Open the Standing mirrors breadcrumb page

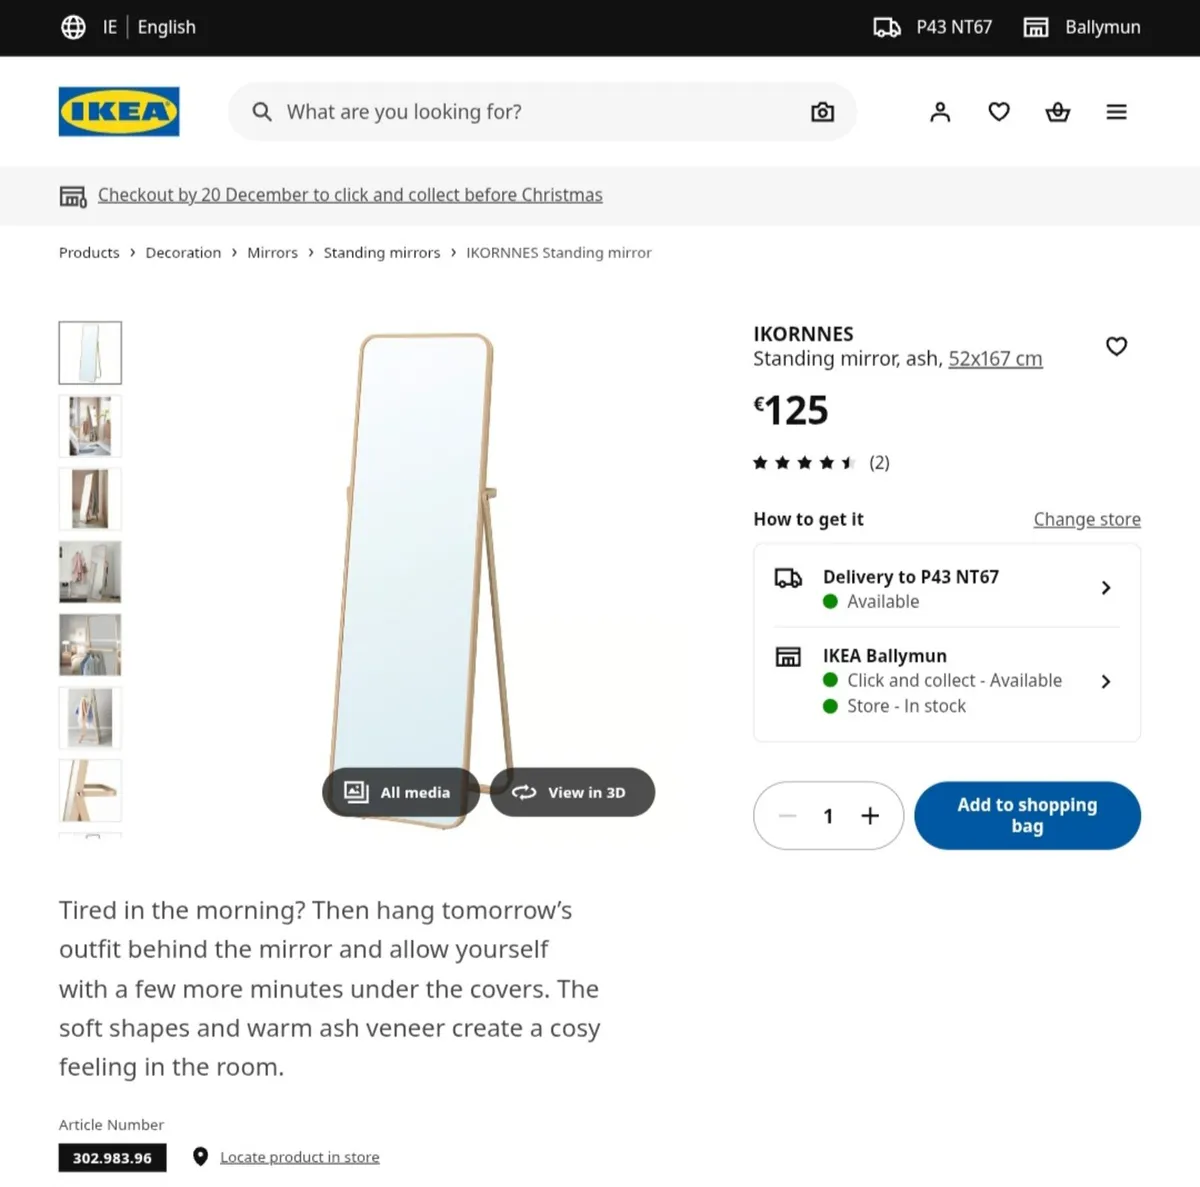tap(381, 252)
